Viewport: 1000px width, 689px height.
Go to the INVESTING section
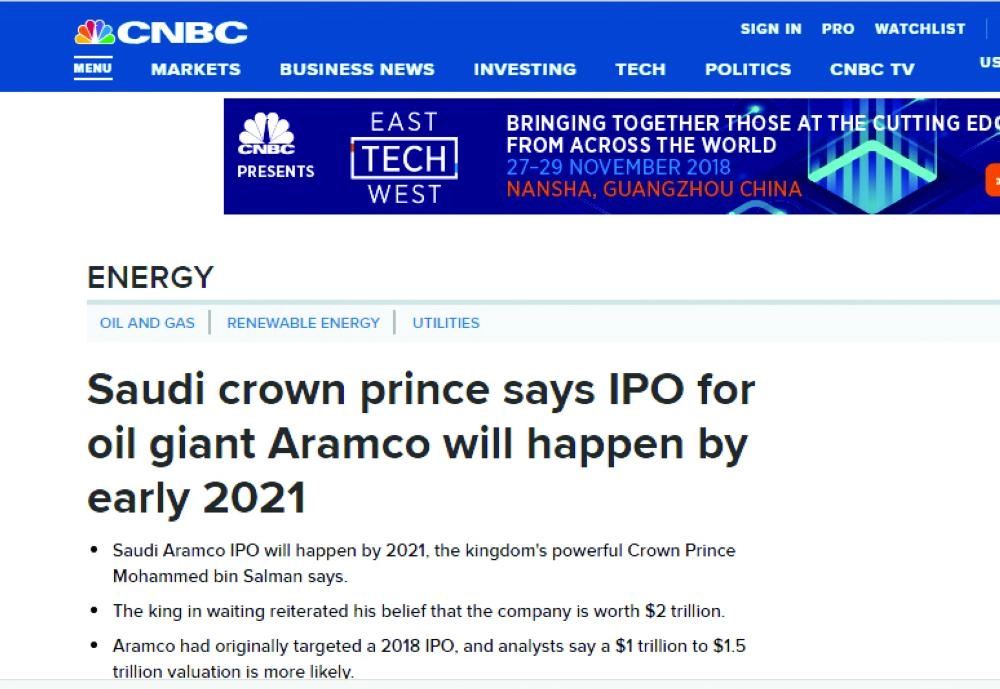[524, 69]
